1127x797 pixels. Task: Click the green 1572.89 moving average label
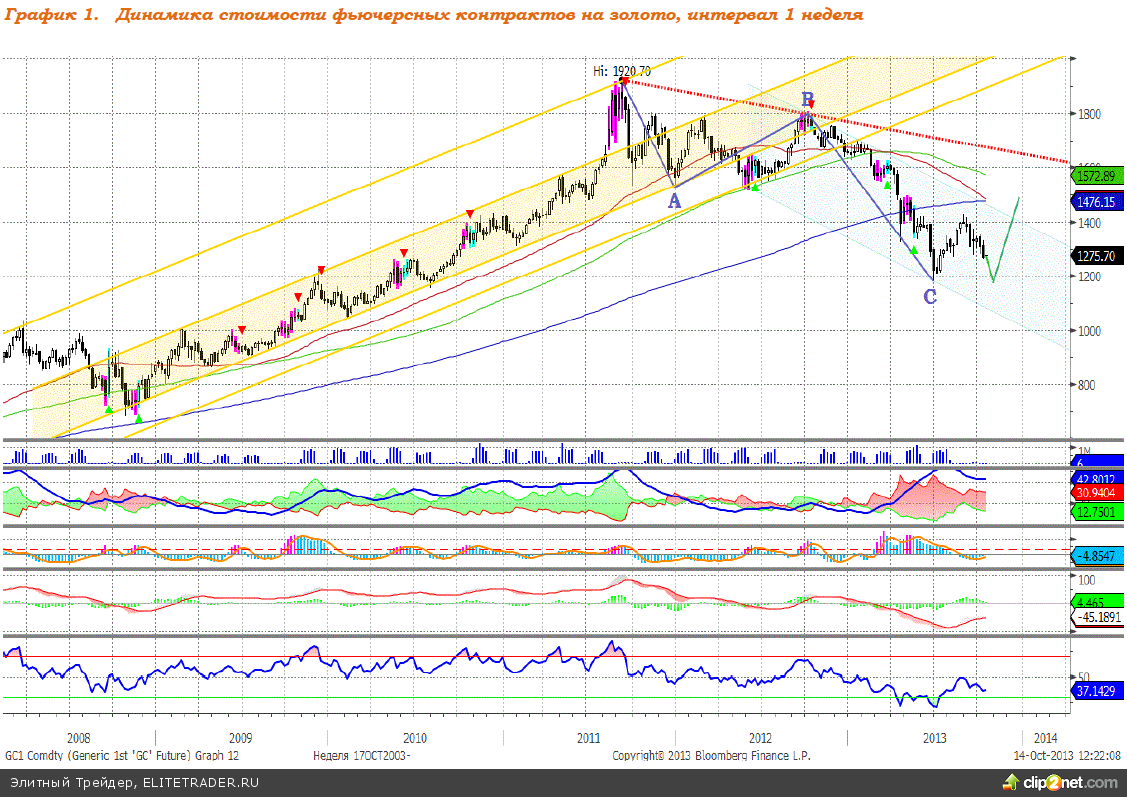point(1098,176)
